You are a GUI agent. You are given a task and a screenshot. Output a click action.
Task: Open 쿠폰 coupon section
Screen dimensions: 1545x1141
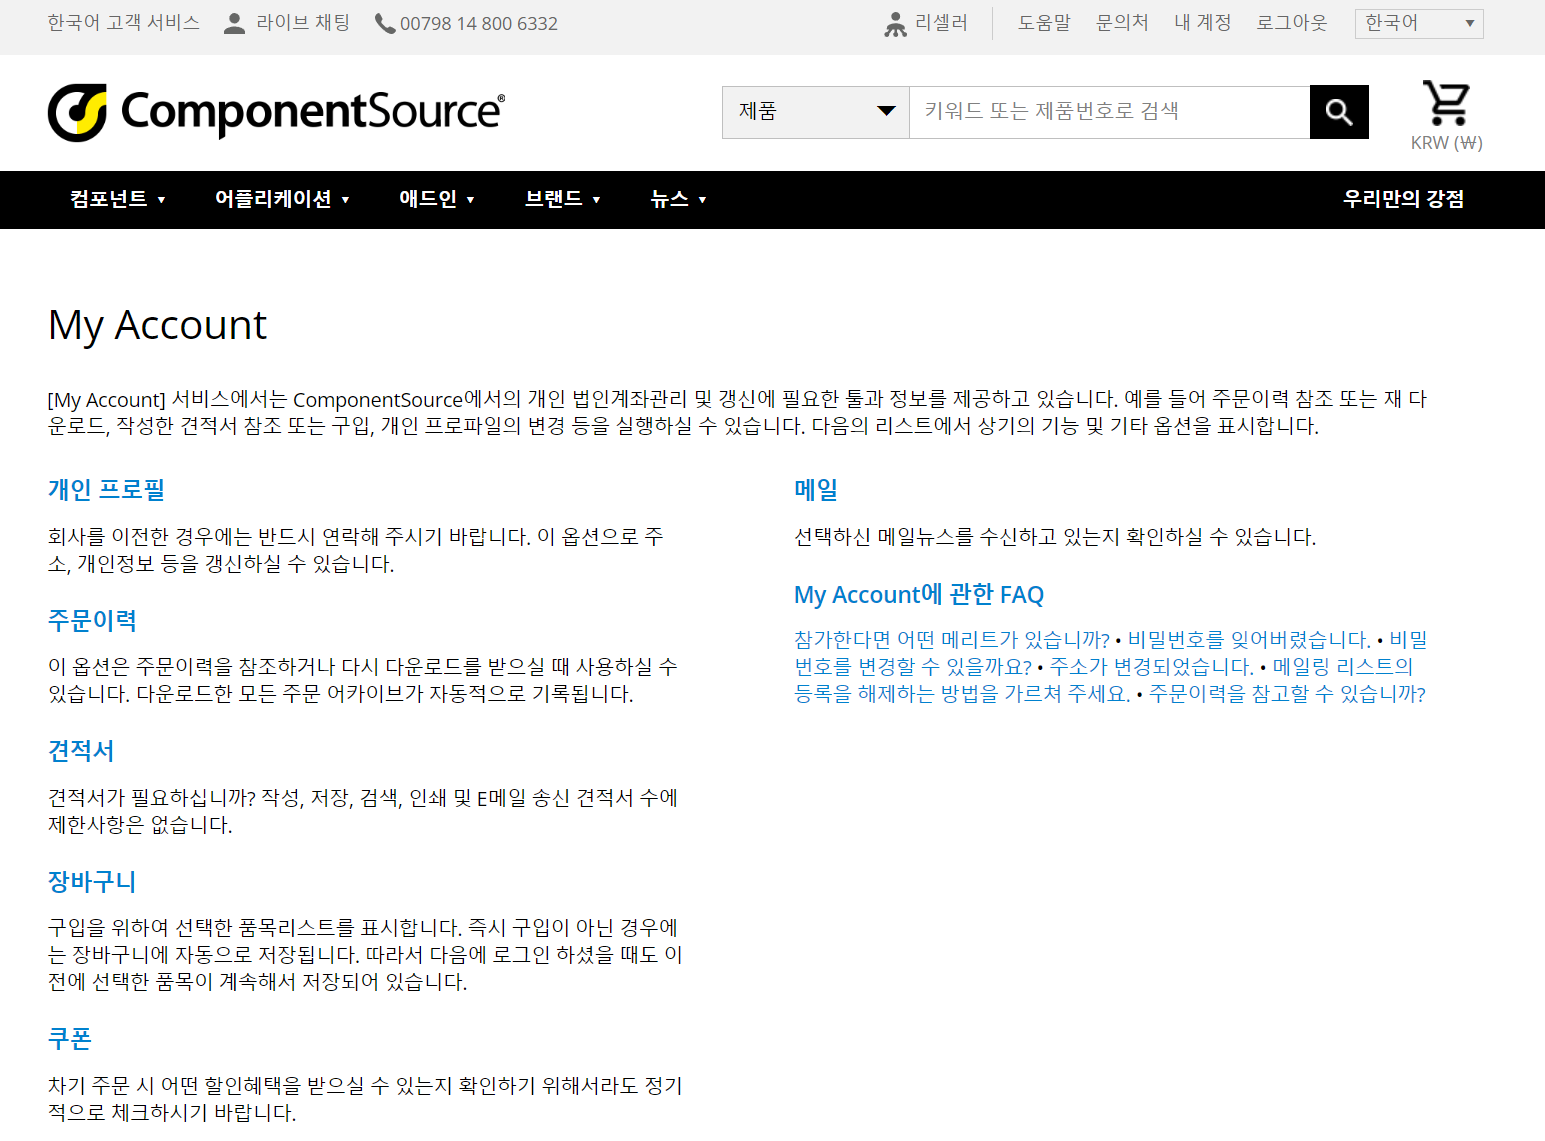coord(70,1039)
